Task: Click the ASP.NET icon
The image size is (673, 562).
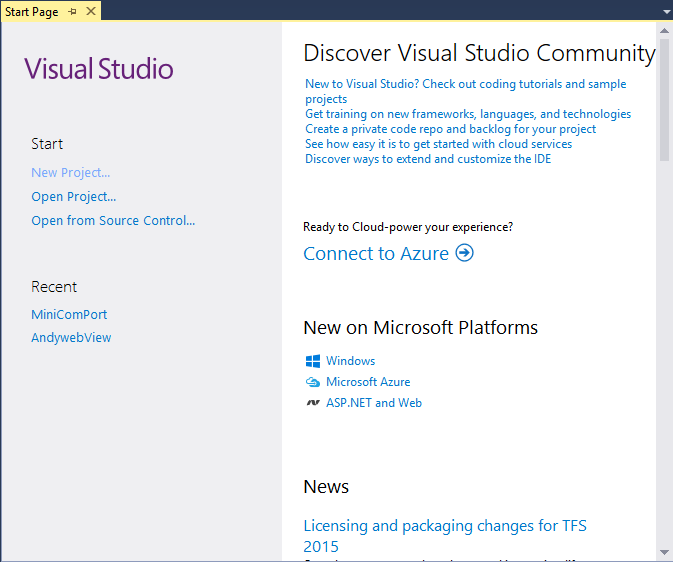Action: pyautogui.click(x=313, y=403)
